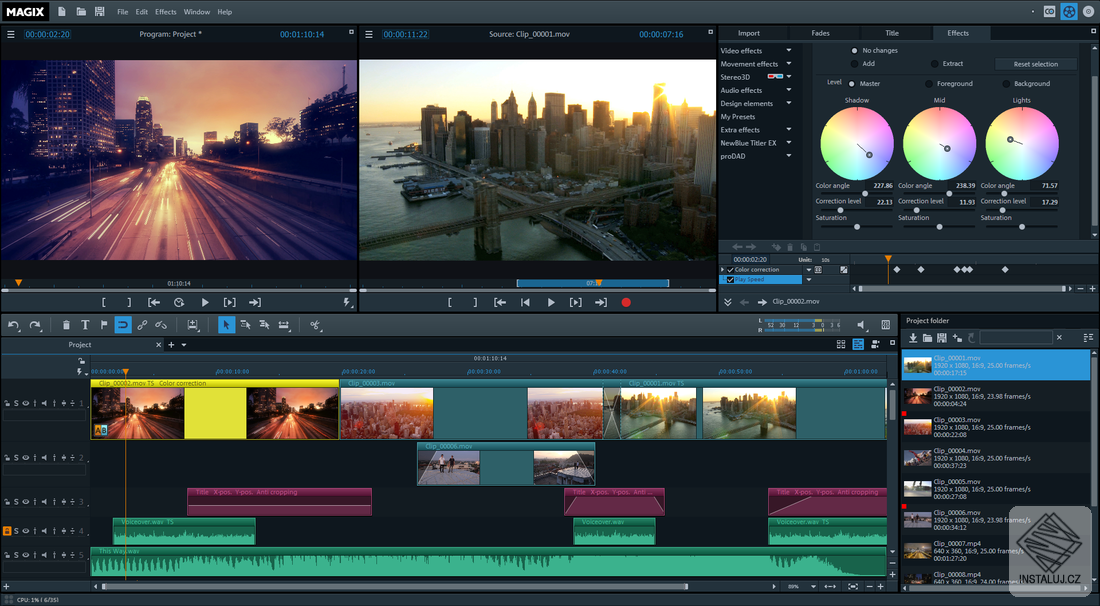Screen dimensions: 1100x606
Task: Open the File menu
Action: [123, 12]
